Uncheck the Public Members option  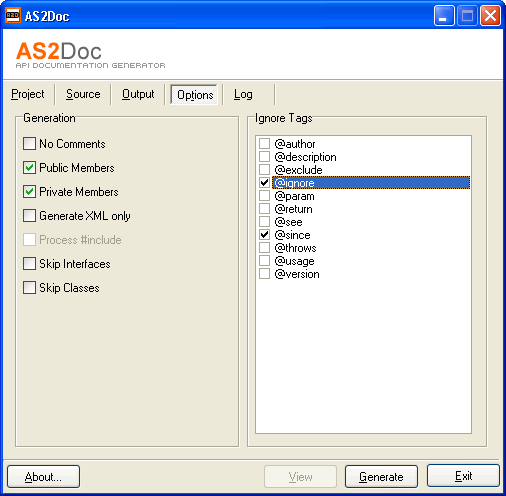click(x=29, y=168)
